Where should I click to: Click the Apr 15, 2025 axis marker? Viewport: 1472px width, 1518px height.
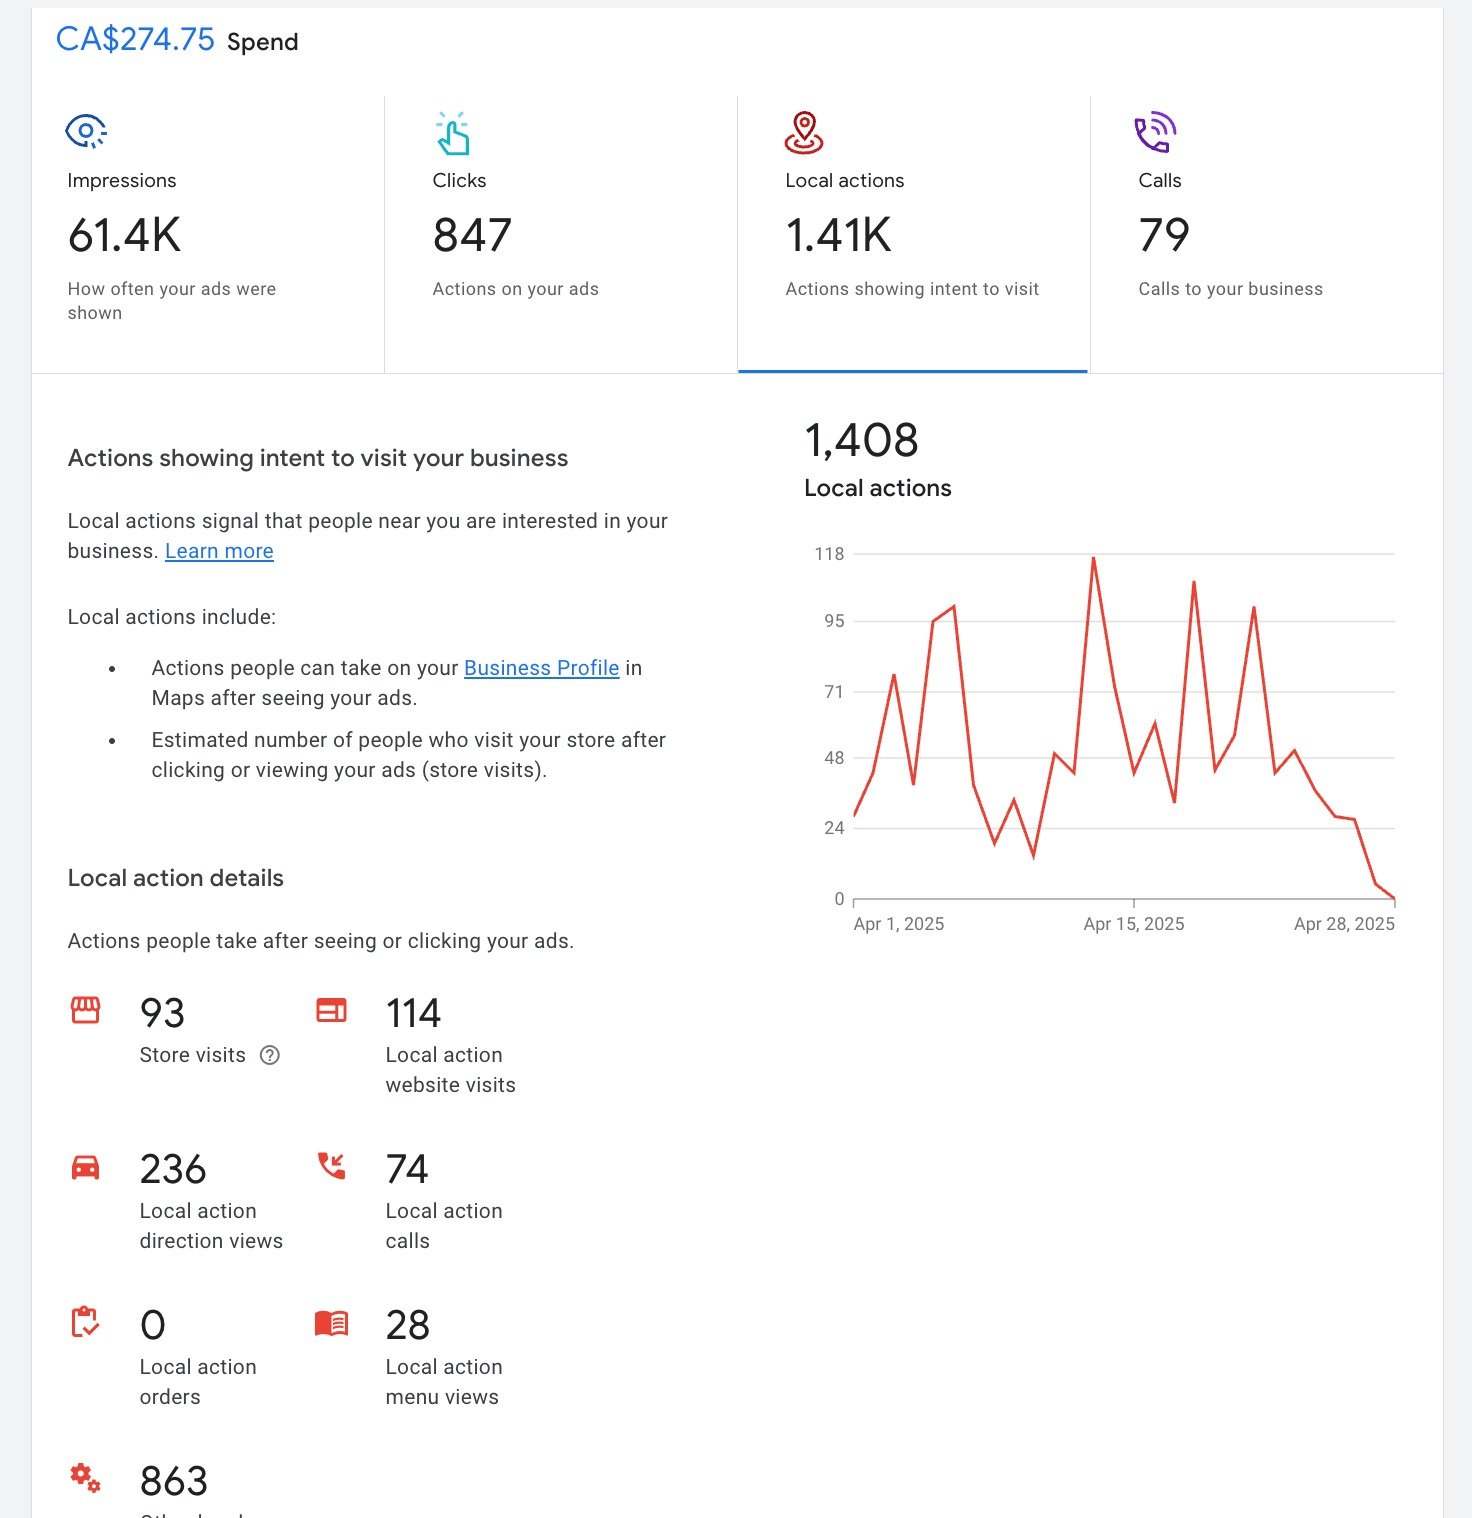pyautogui.click(x=1133, y=924)
